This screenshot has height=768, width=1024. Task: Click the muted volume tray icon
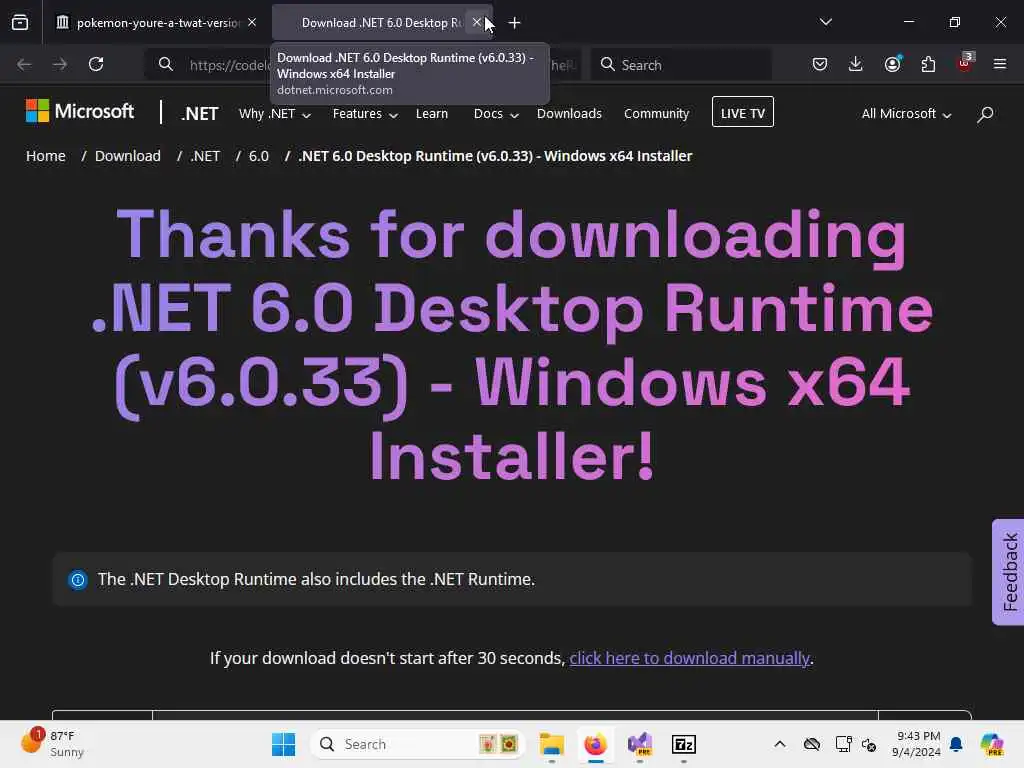pyautogui.click(x=869, y=744)
